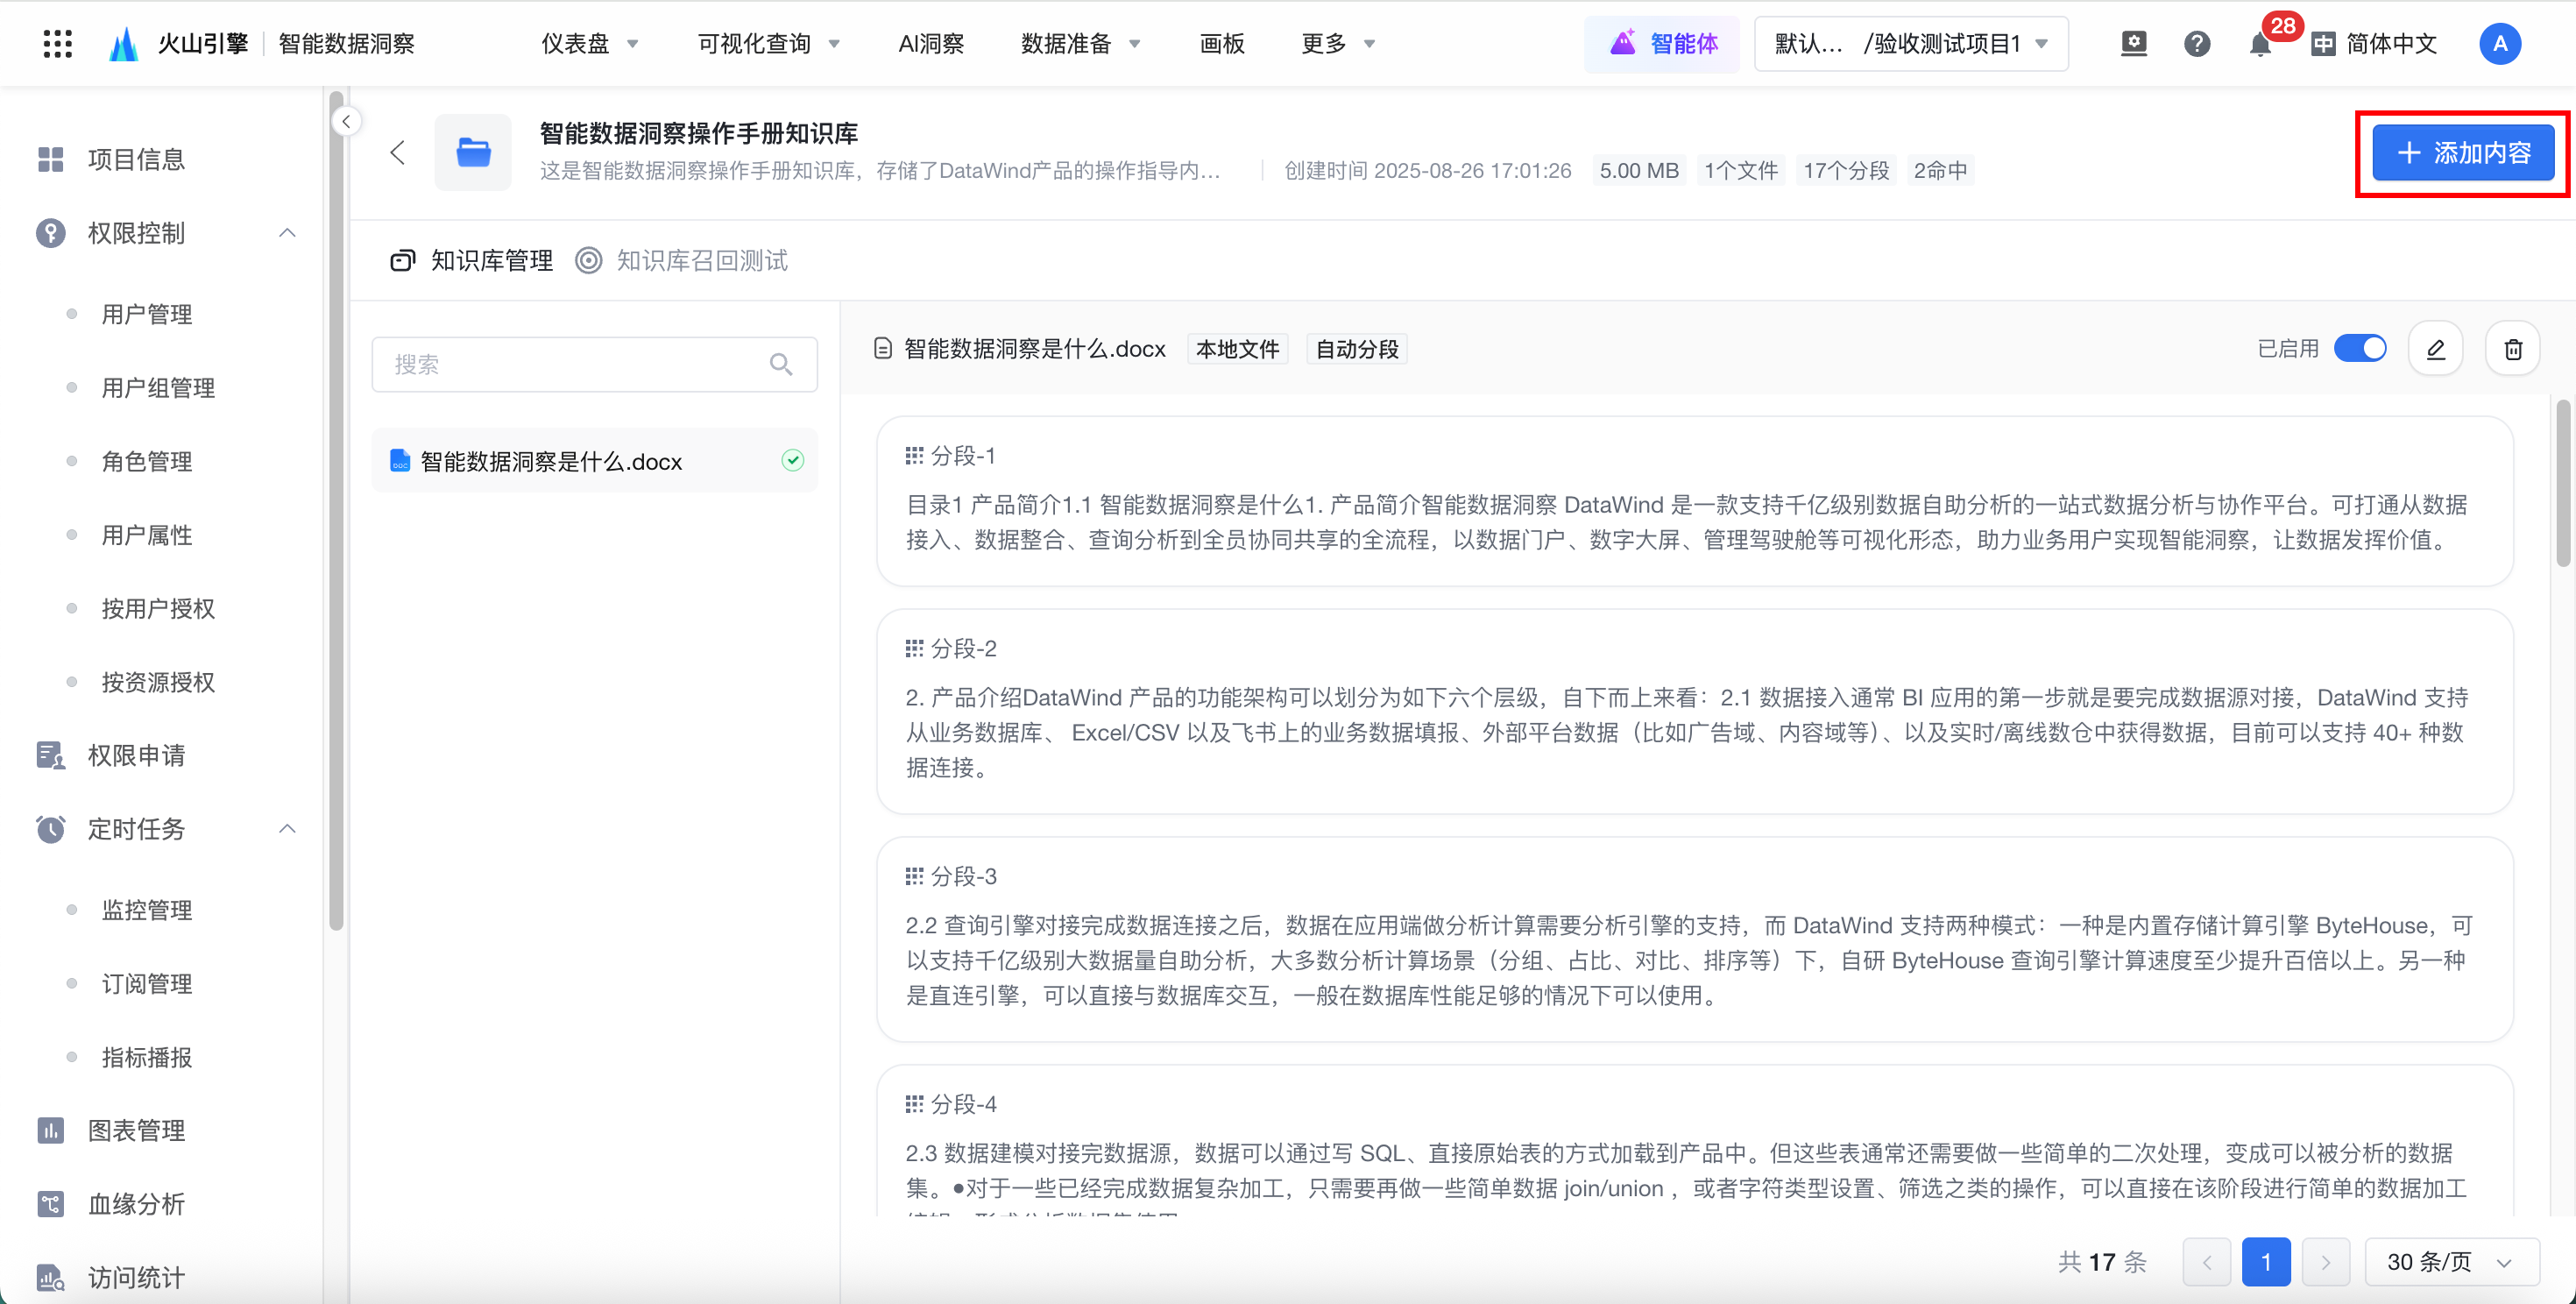Viewport: 2576px width, 1304px height.
Task: Collapse the left sidebar with chevron button
Action: point(346,122)
